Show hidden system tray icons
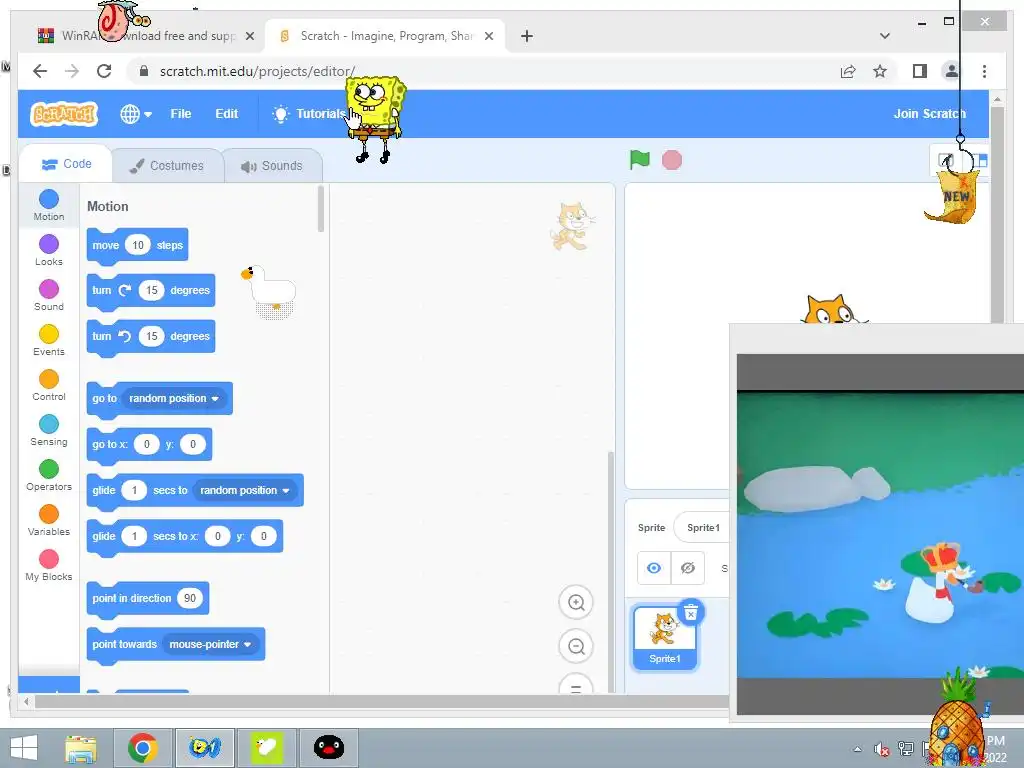This screenshot has height=768, width=1024. 857,749
